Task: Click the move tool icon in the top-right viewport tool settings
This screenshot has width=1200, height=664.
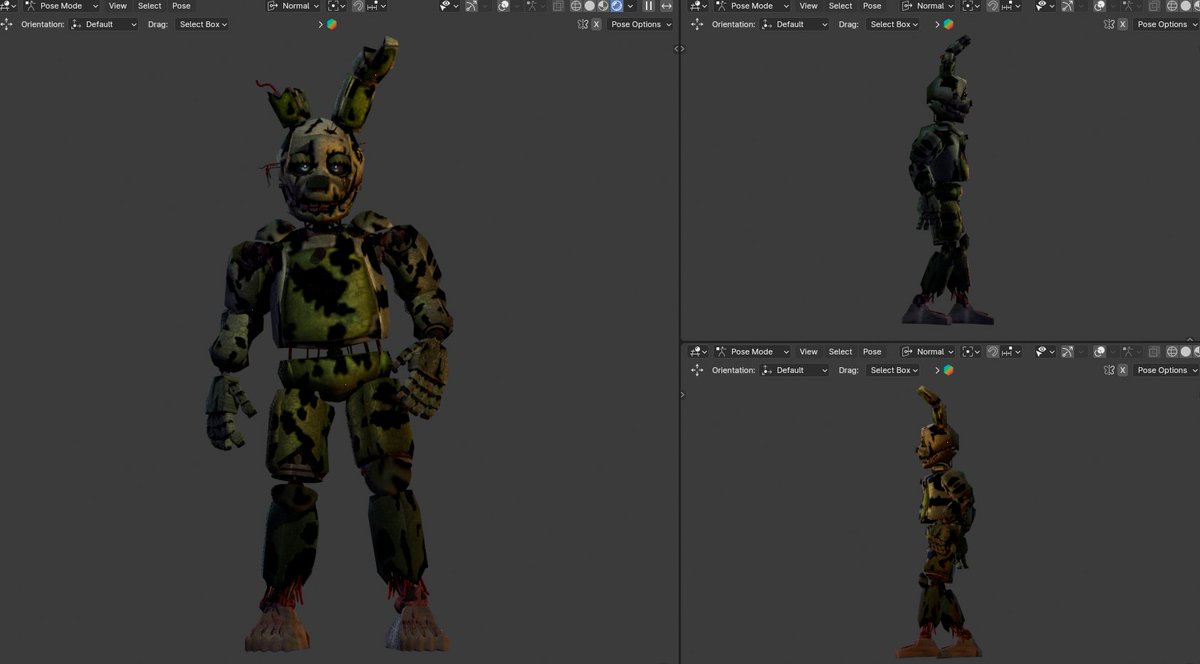Action: [697, 24]
